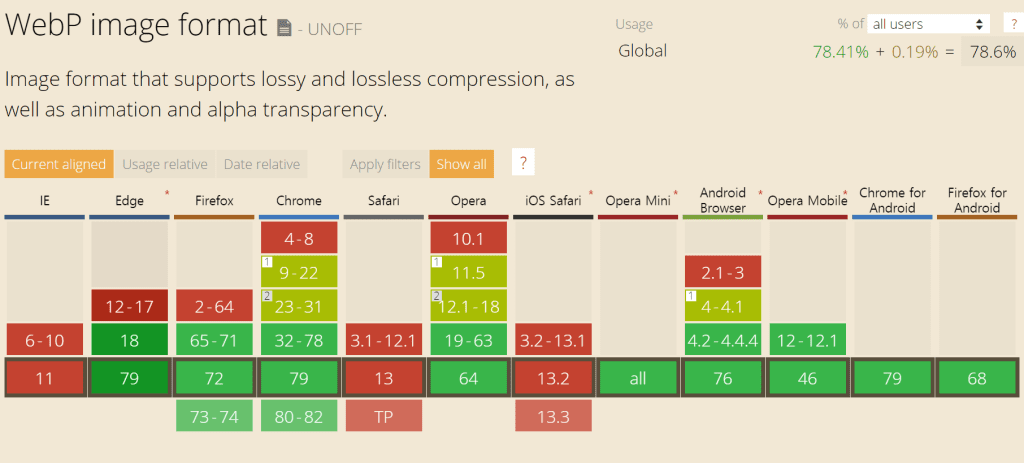Click the Safari column header

(384, 201)
